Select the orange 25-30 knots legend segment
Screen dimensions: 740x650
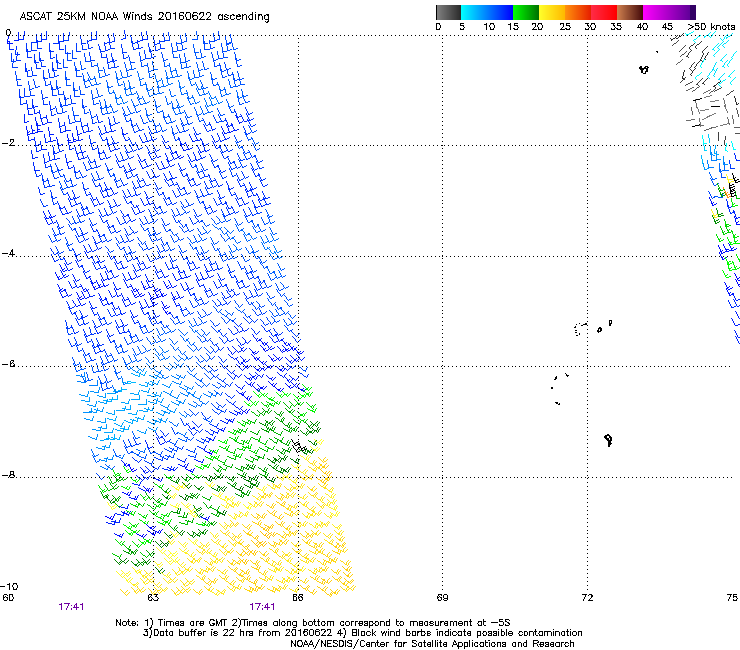[578, 12]
